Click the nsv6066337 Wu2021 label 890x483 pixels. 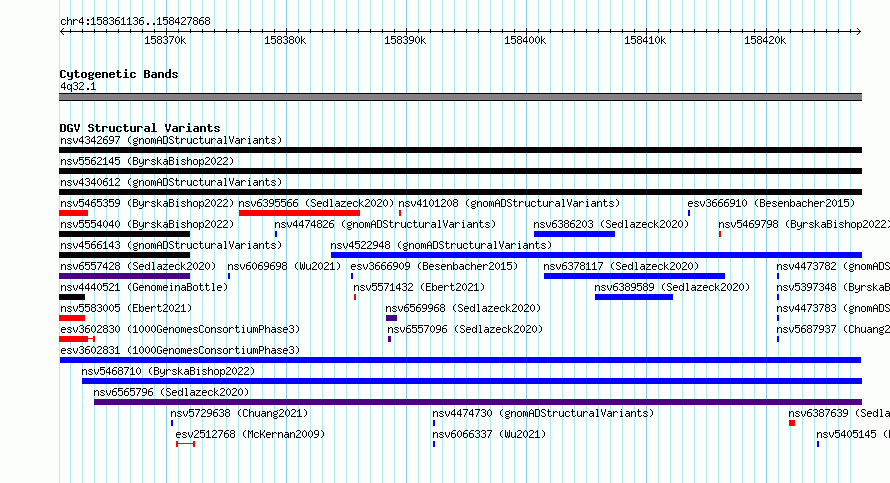489,434
